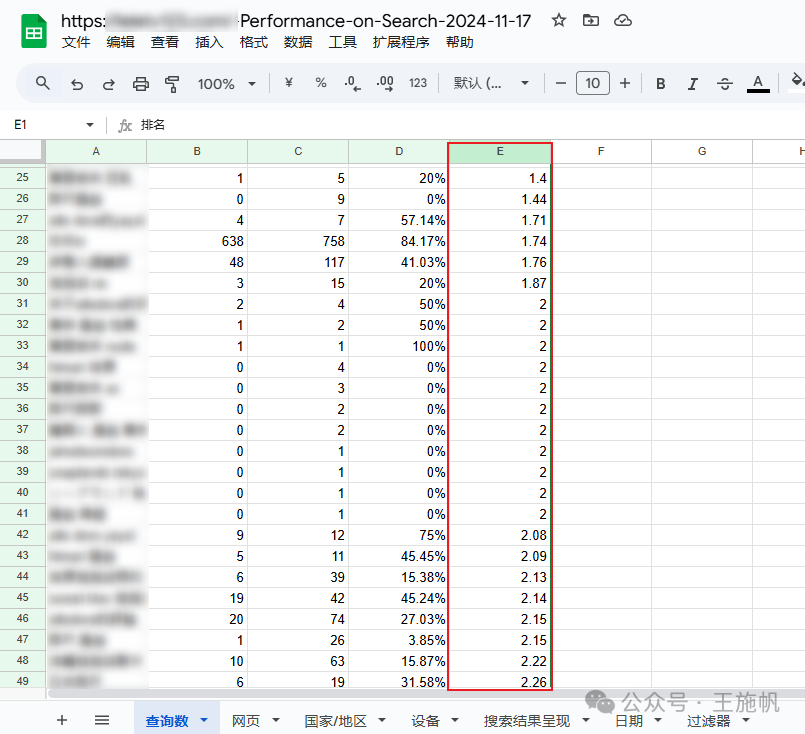Viewport: 805px width, 734px height.
Task: Select cell with value 758
Action: [x=298, y=241]
